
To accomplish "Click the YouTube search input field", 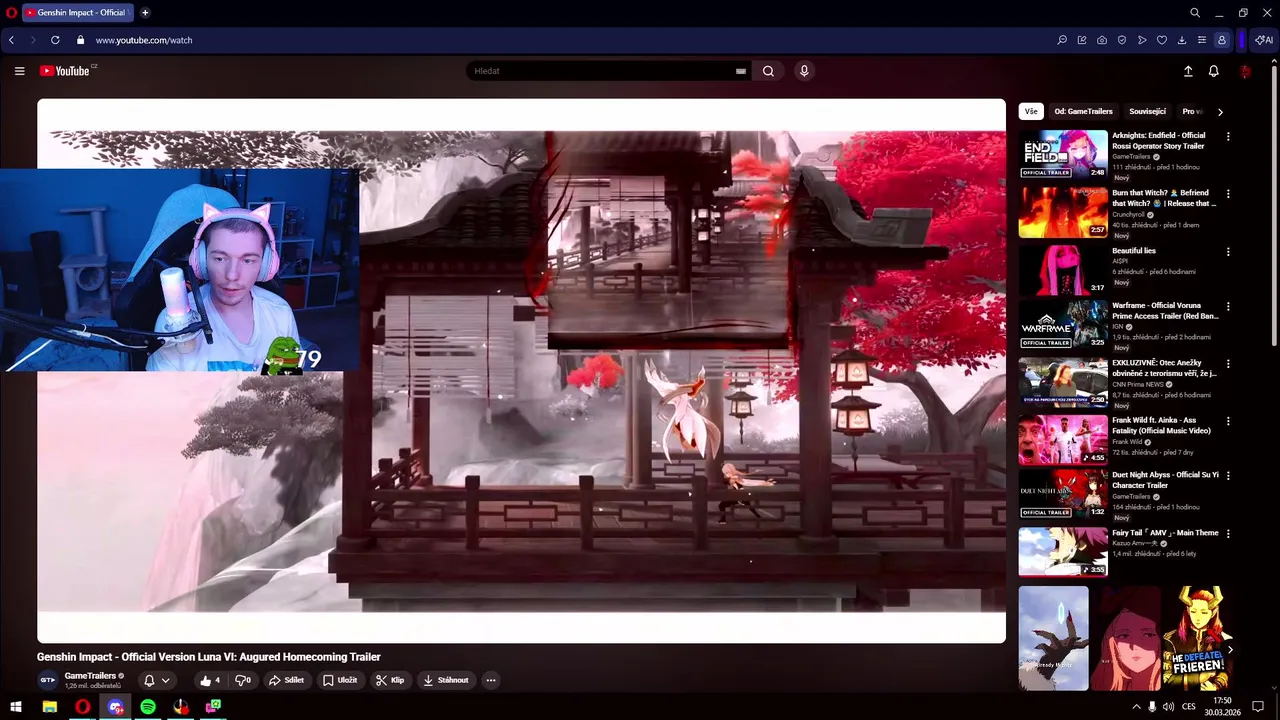I will pos(603,71).
